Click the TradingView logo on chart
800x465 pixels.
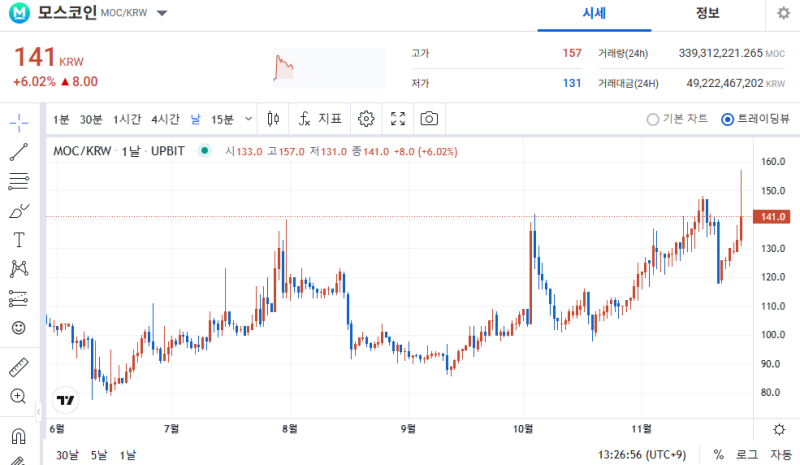click(x=65, y=400)
